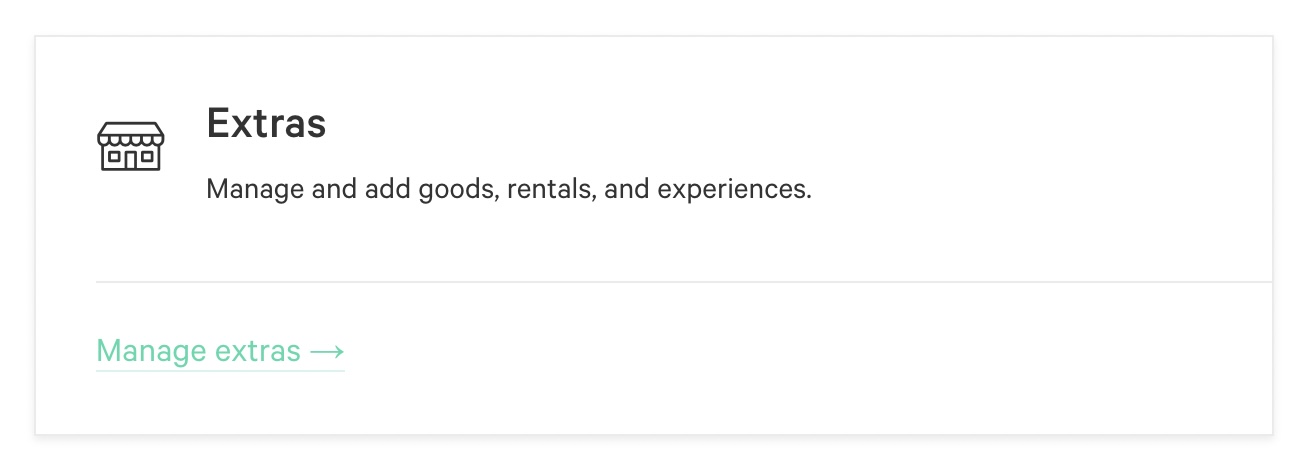The width and height of the screenshot is (1312, 470).
Task: Select the arrow after Manage extras
Action: coord(327,351)
